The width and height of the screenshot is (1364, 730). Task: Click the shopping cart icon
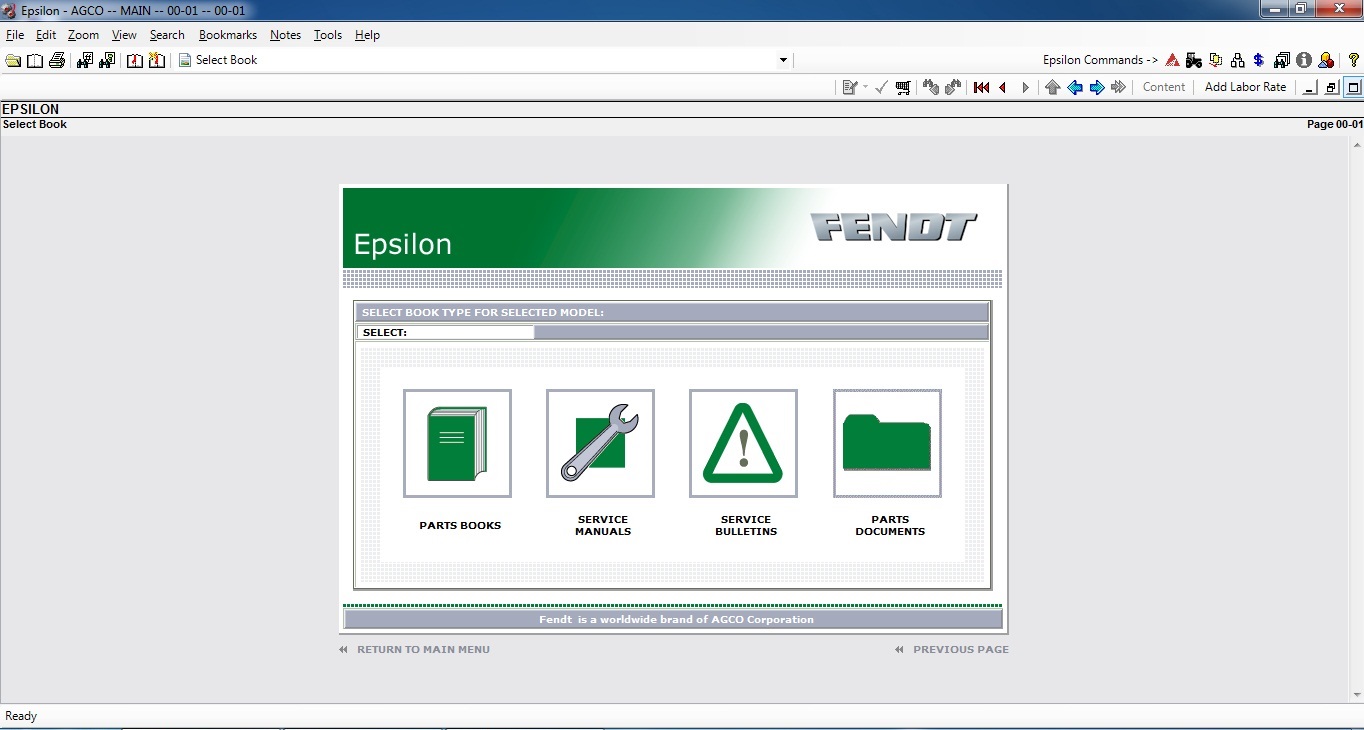click(x=903, y=87)
